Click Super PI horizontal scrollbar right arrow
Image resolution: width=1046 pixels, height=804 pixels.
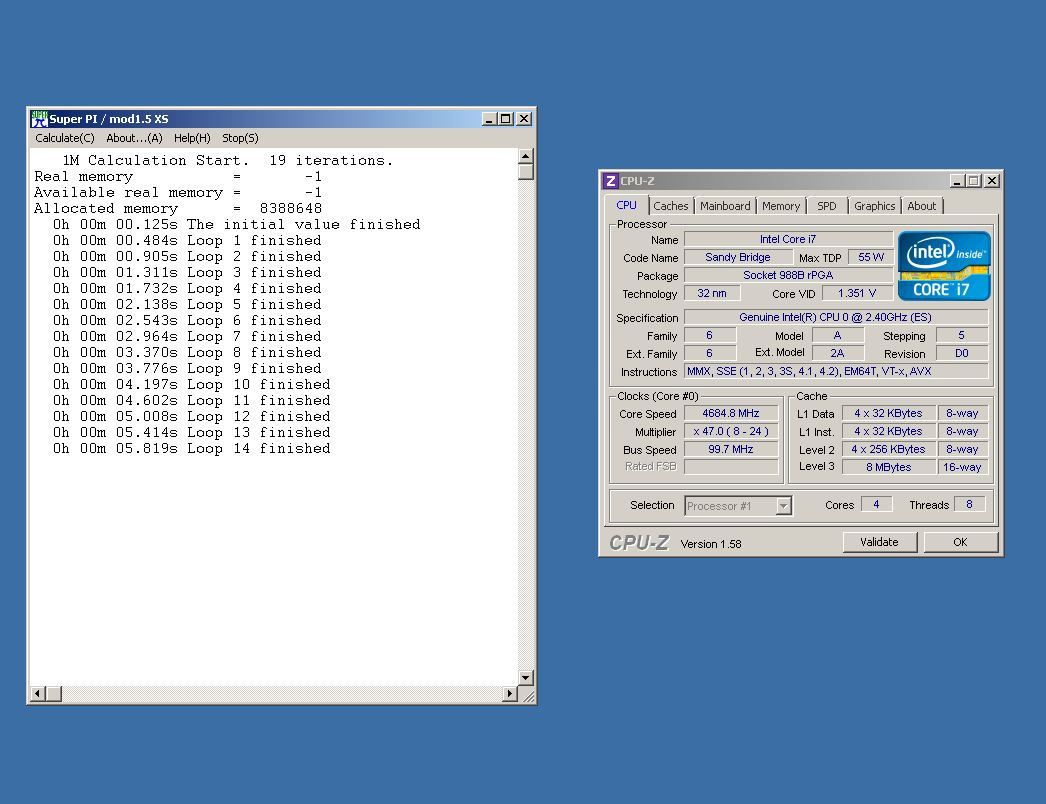tap(510, 694)
